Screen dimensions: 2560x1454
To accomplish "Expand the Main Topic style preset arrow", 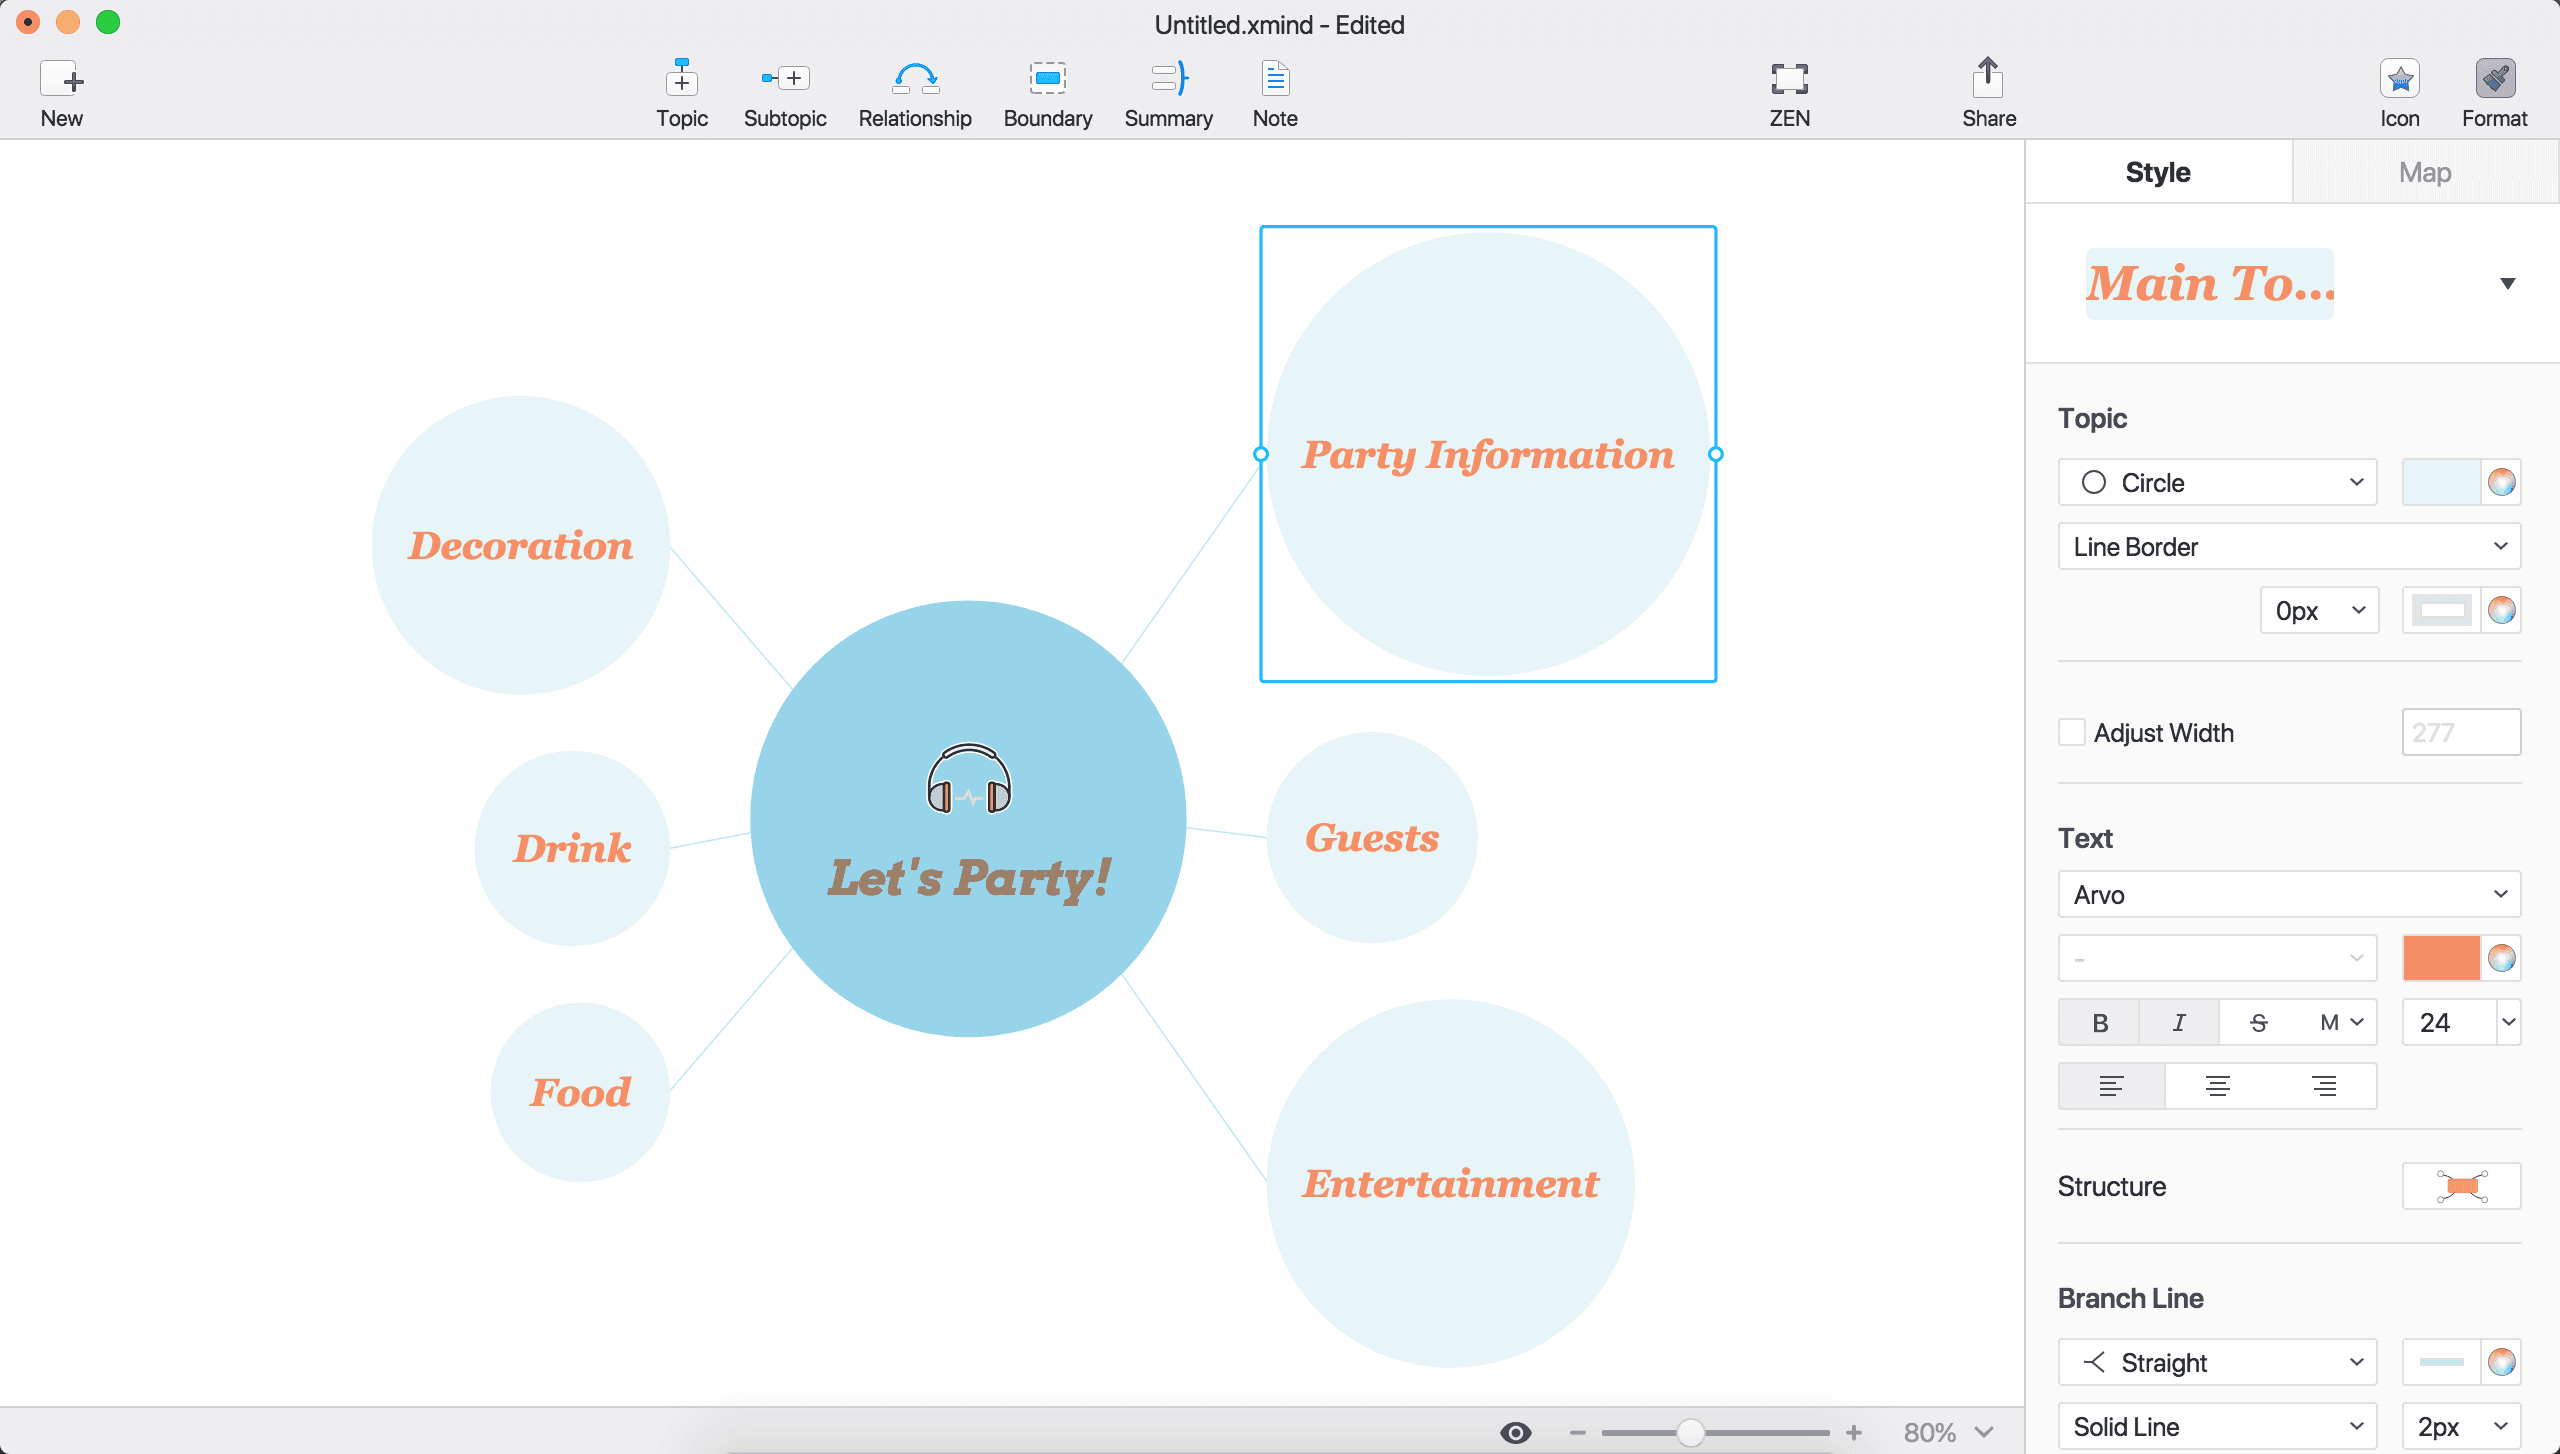I will pyautogui.click(x=2507, y=284).
